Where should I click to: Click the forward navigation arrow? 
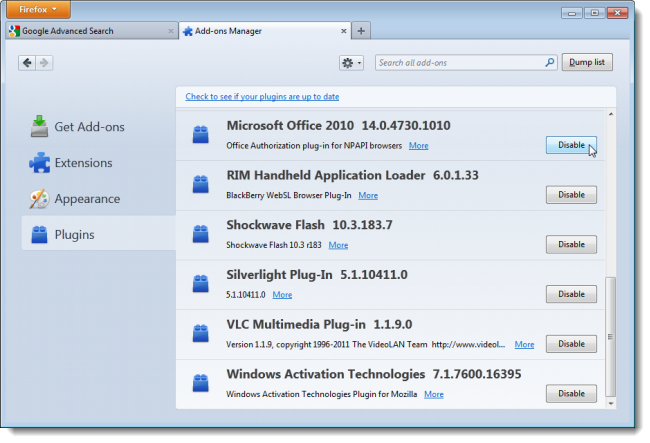(x=44, y=63)
